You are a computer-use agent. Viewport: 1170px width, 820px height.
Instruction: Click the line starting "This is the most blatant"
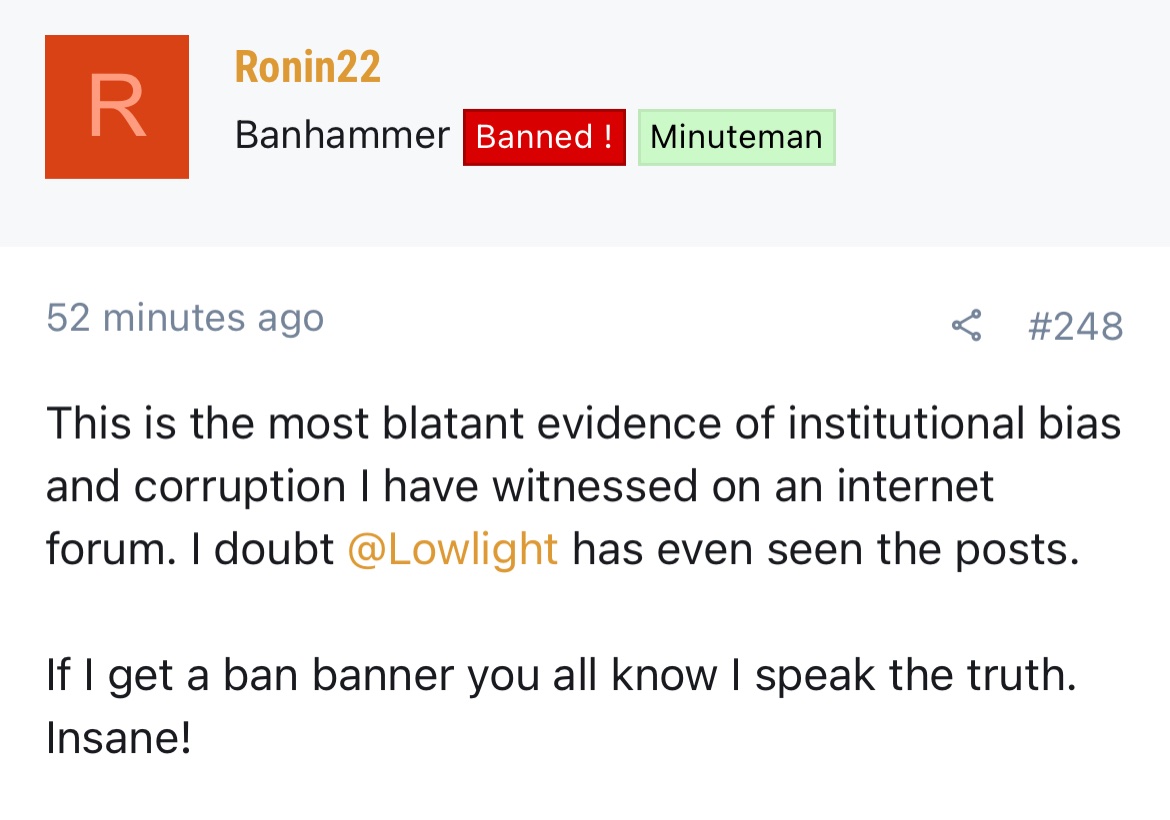(584, 423)
